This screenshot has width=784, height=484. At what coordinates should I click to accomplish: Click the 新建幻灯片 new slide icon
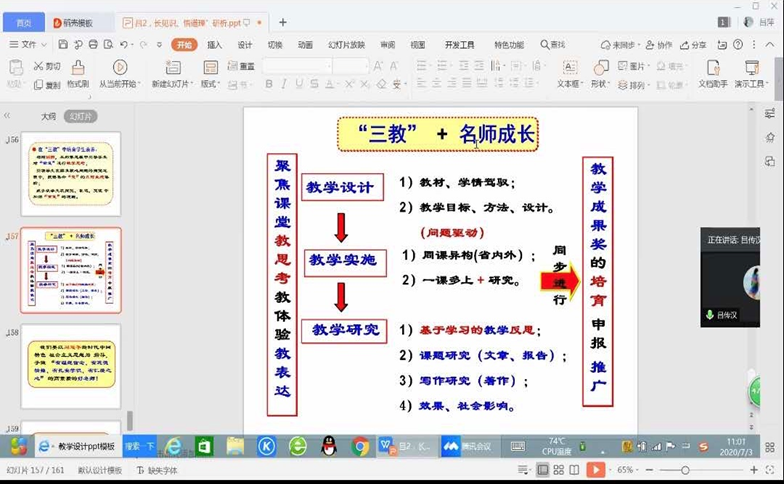[x=173, y=67]
